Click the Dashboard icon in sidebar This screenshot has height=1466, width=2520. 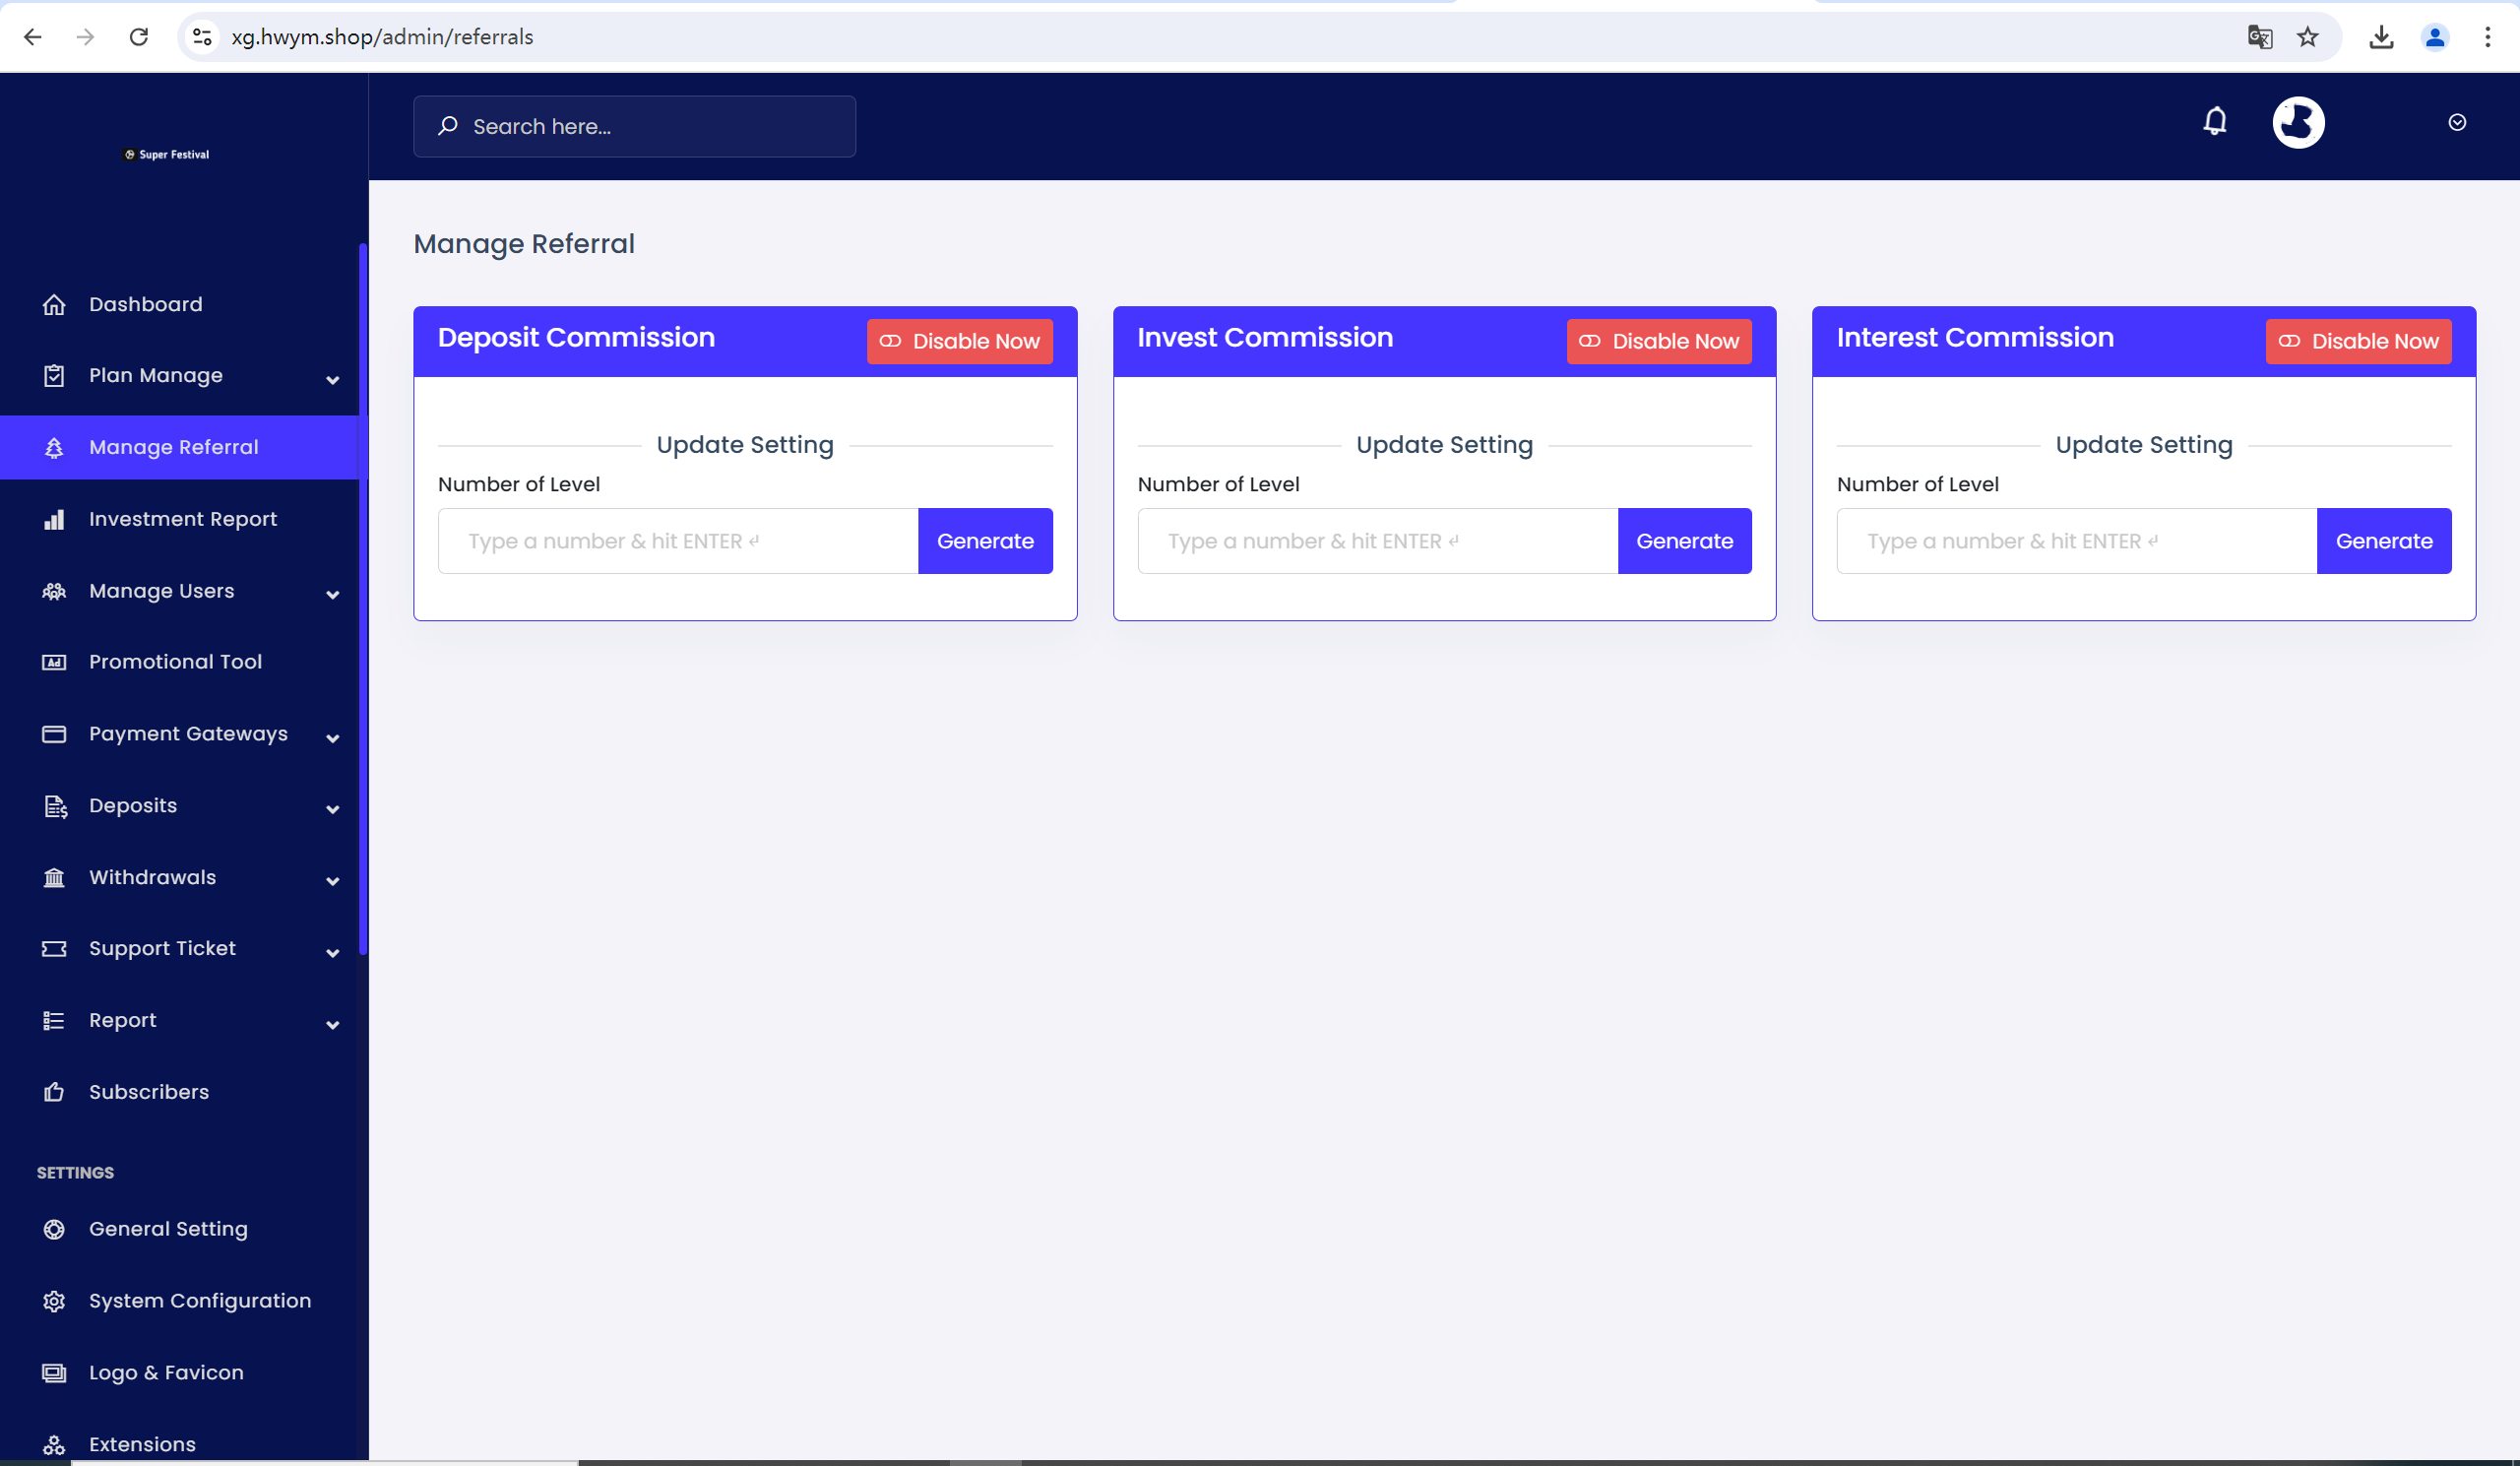(54, 303)
